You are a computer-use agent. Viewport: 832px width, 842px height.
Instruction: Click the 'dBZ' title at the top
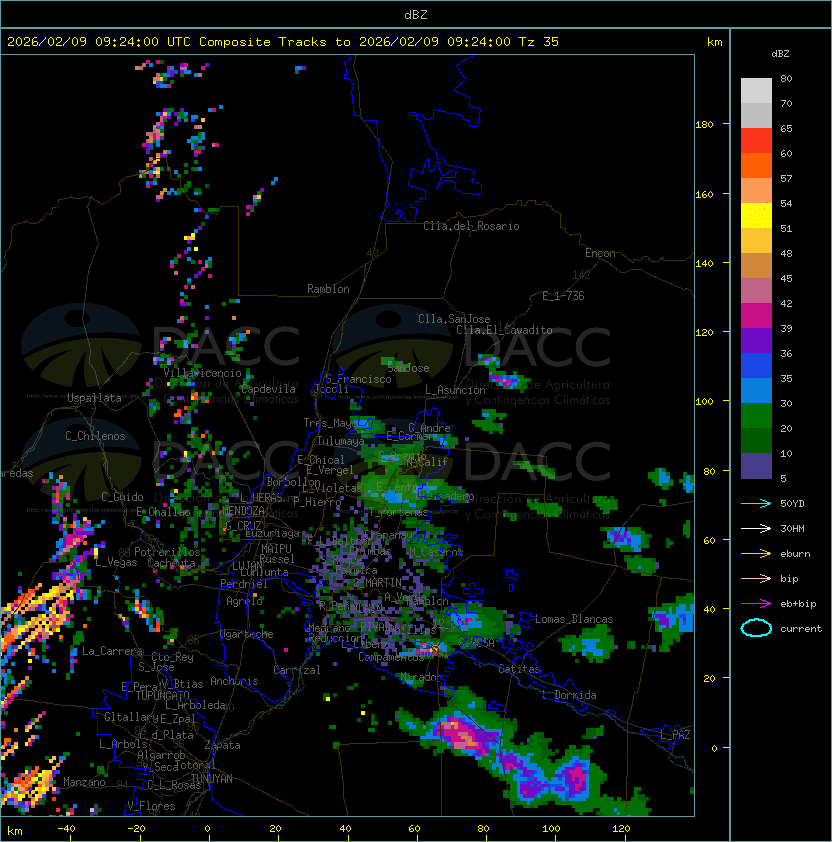(x=416, y=14)
